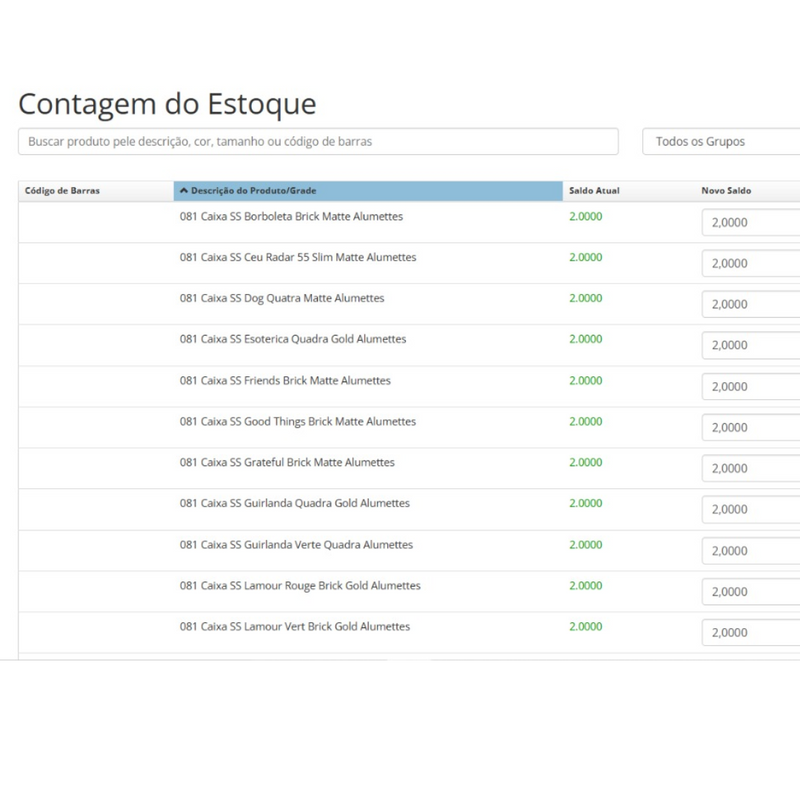Click Saldo Atual value for Dog Quatra
Image resolution: width=800 pixels, height=800 pixels.
(x=586, y=298)
